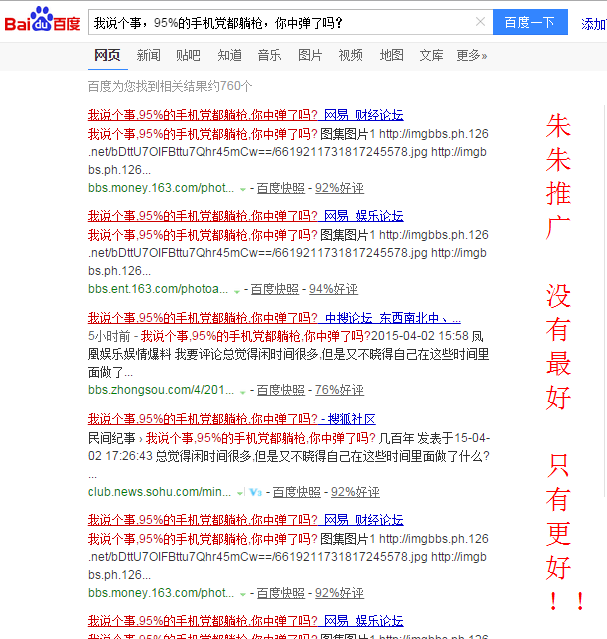
Task: Expand arrow next to club.news.sohu.com URL
Action: click(239, 493)
